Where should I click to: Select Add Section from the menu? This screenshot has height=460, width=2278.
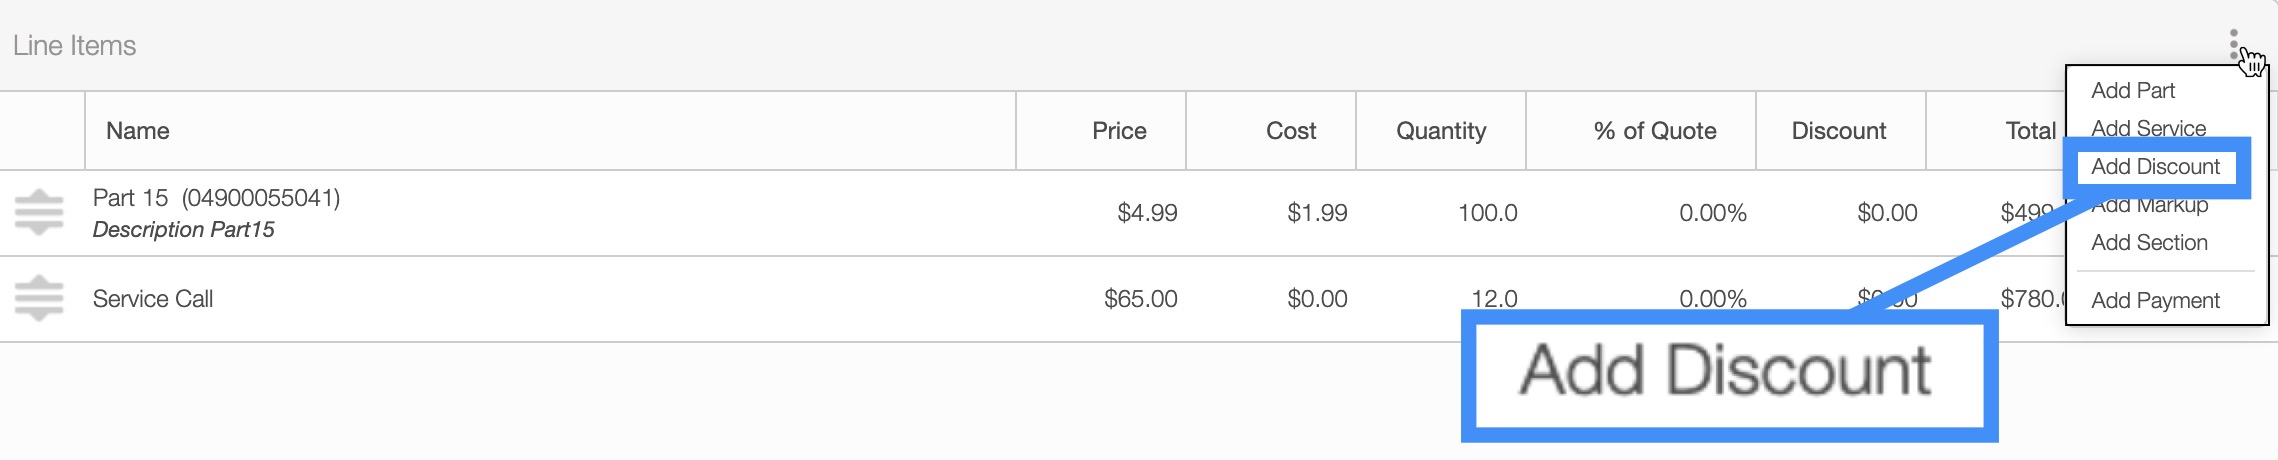point(2149,243)
